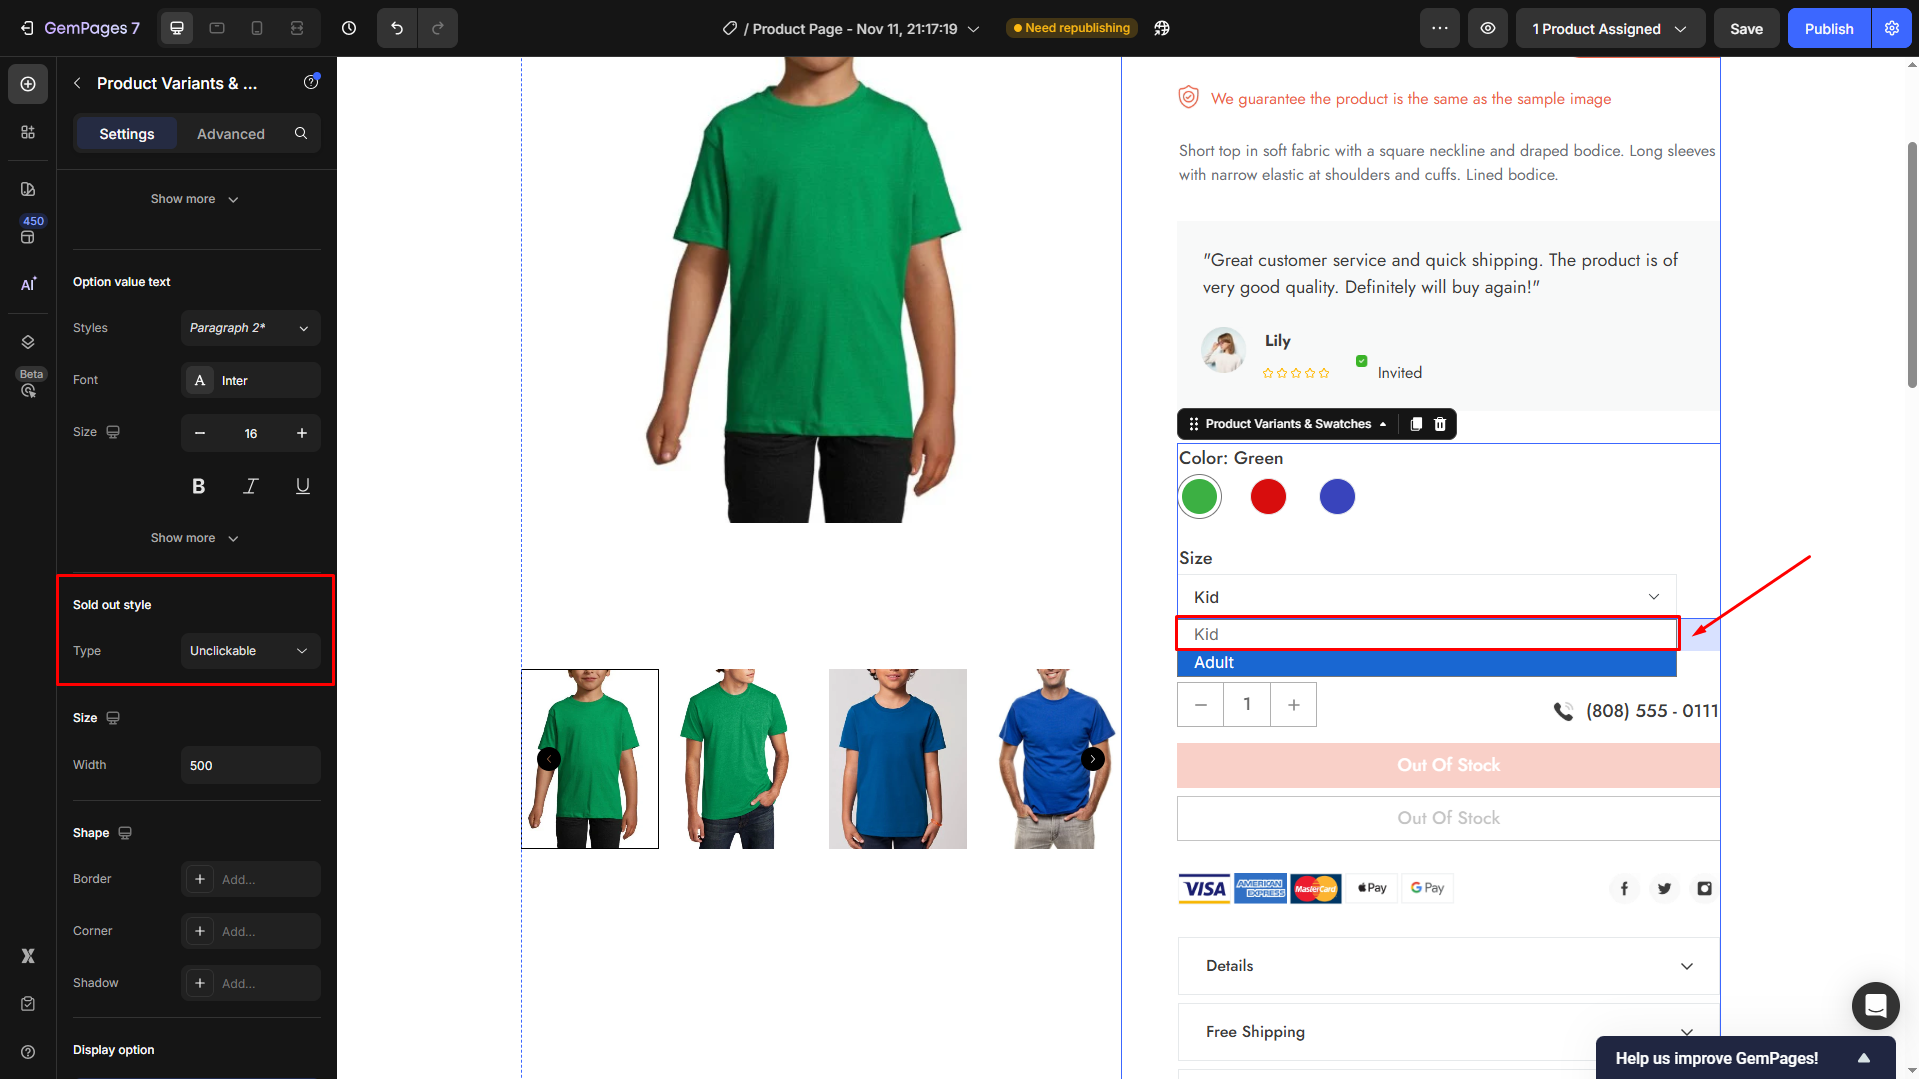Toggle bold for option value text
This screenshot has width=1919, height=1079.
198,486
